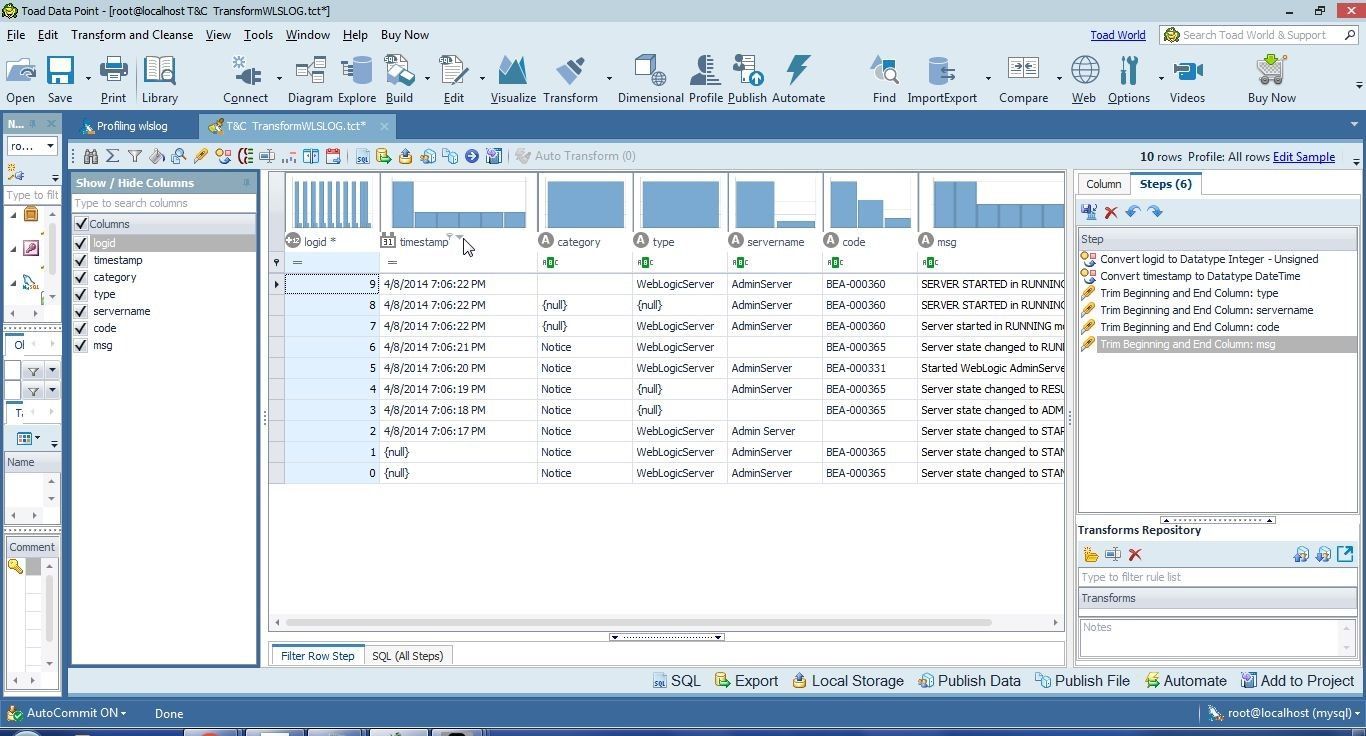Click the calendar date icon in transform toolbar

tap(333, 156)
